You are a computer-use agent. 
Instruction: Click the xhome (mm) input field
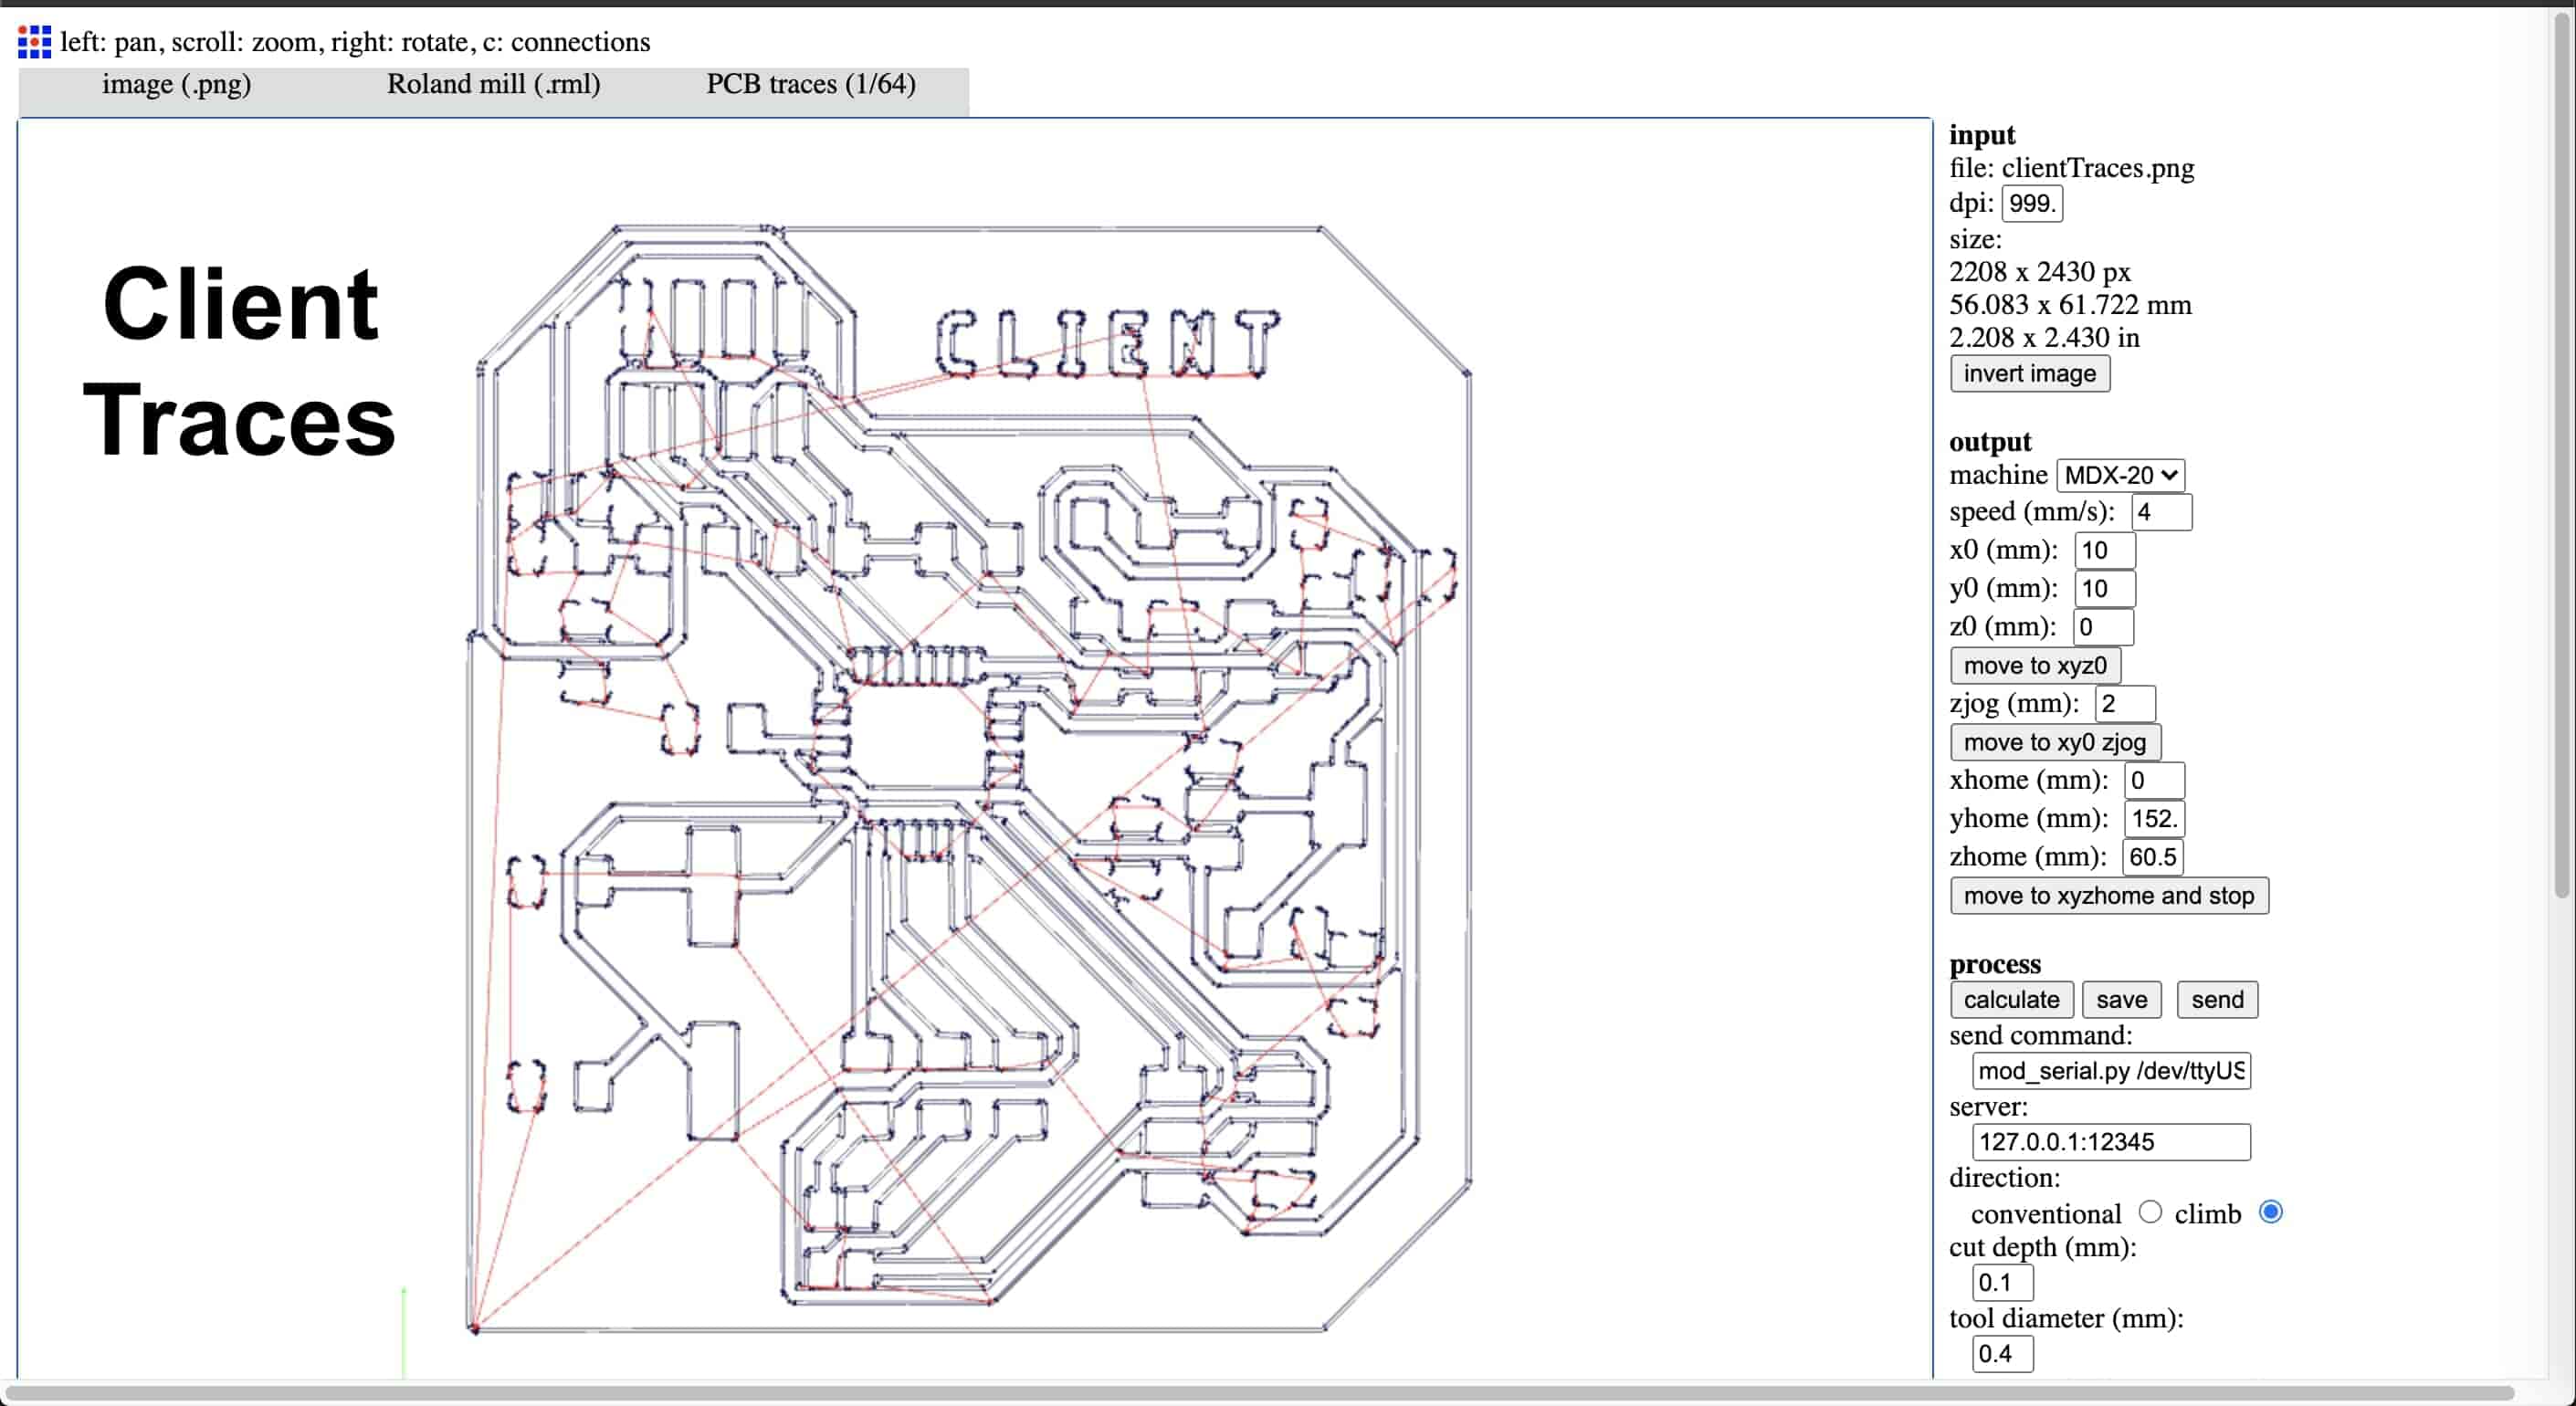(2154, 781)
